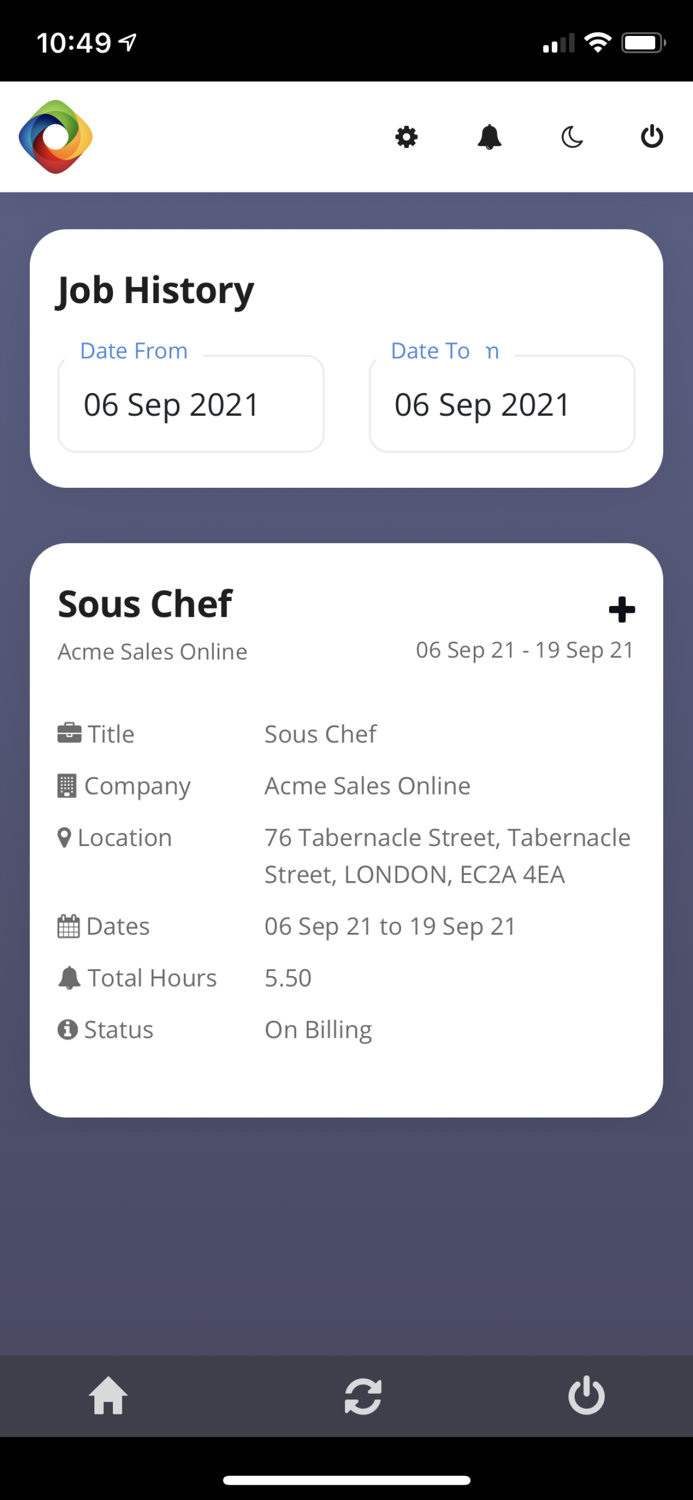Open the settings gear icon
Screen dimensions: 693x1500
[406, 137]
